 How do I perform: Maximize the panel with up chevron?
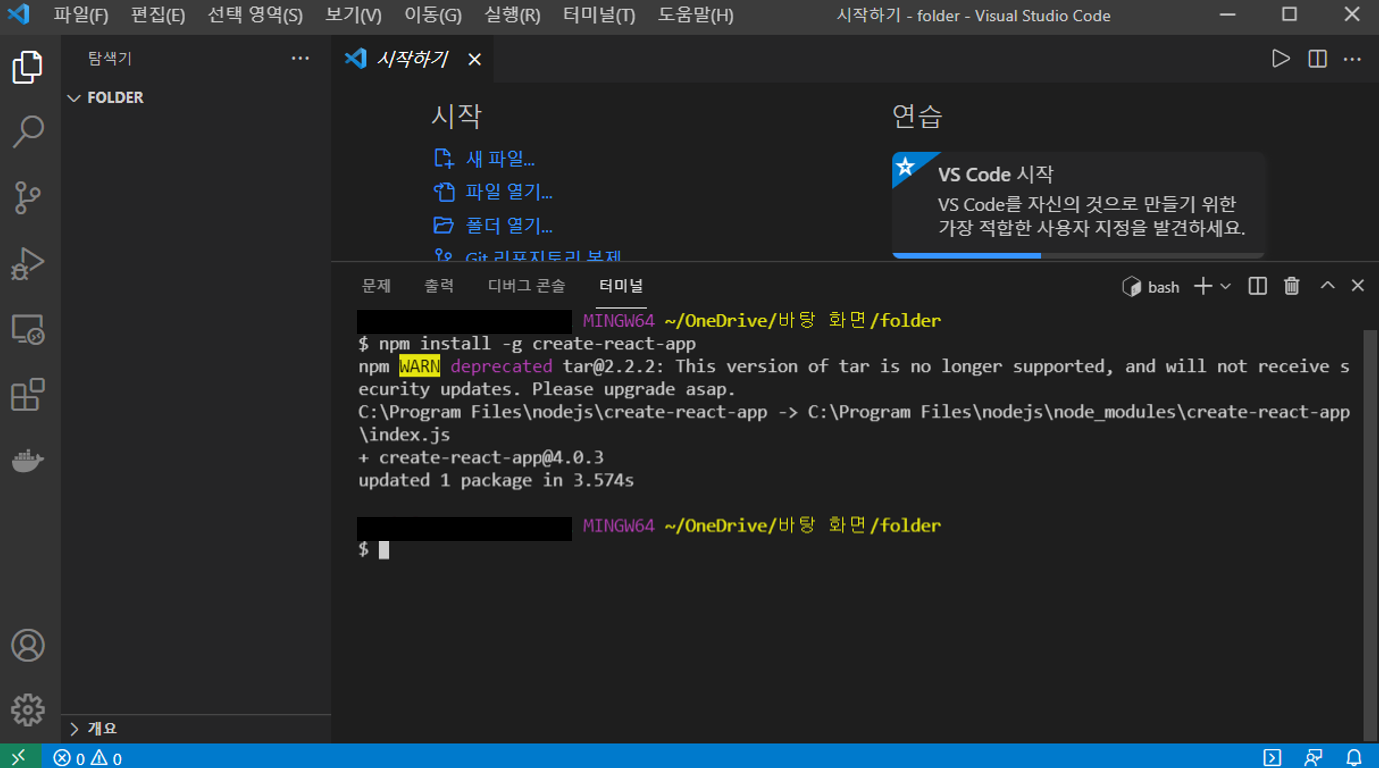tap(1327, 286)
